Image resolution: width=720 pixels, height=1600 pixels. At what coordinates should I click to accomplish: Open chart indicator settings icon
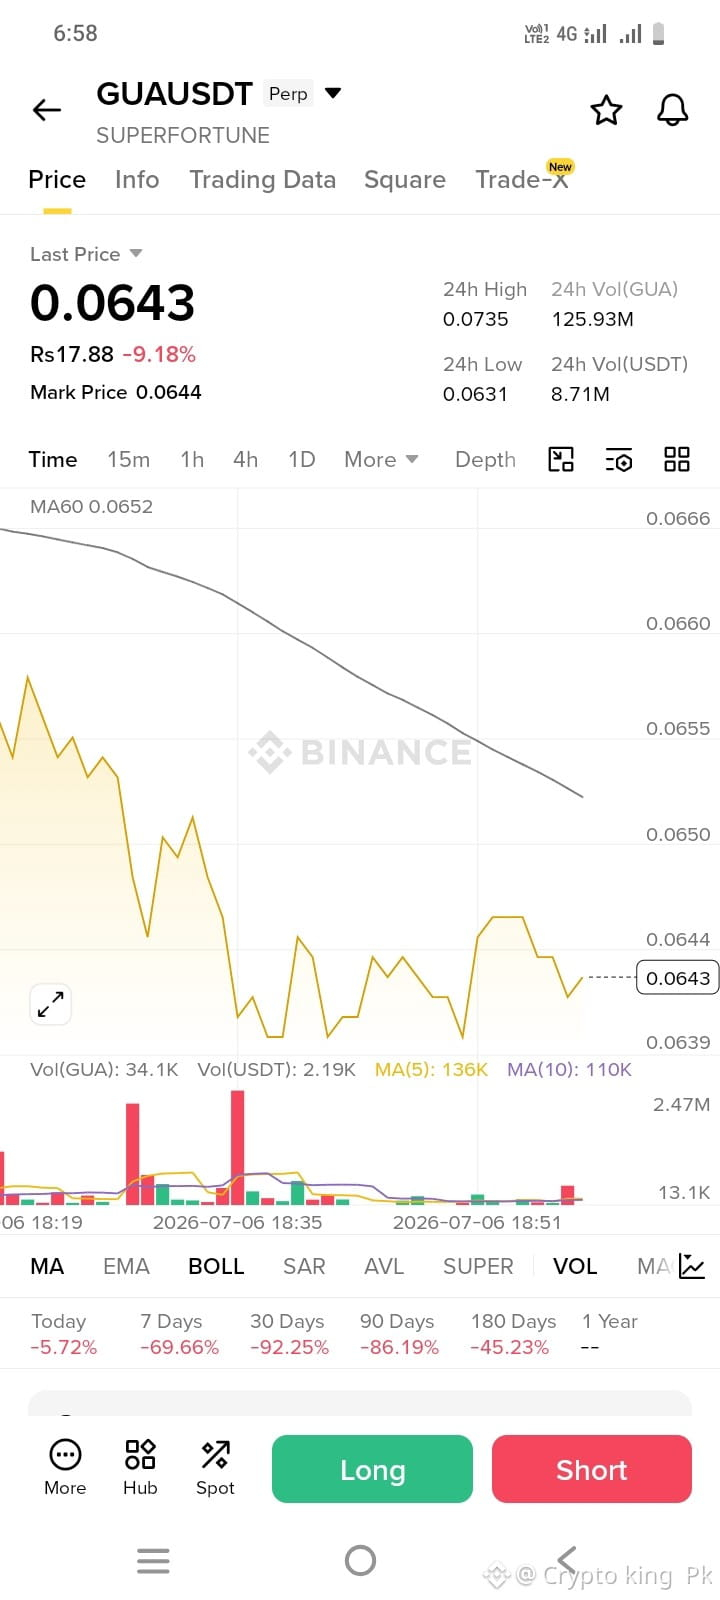(619, 460)
